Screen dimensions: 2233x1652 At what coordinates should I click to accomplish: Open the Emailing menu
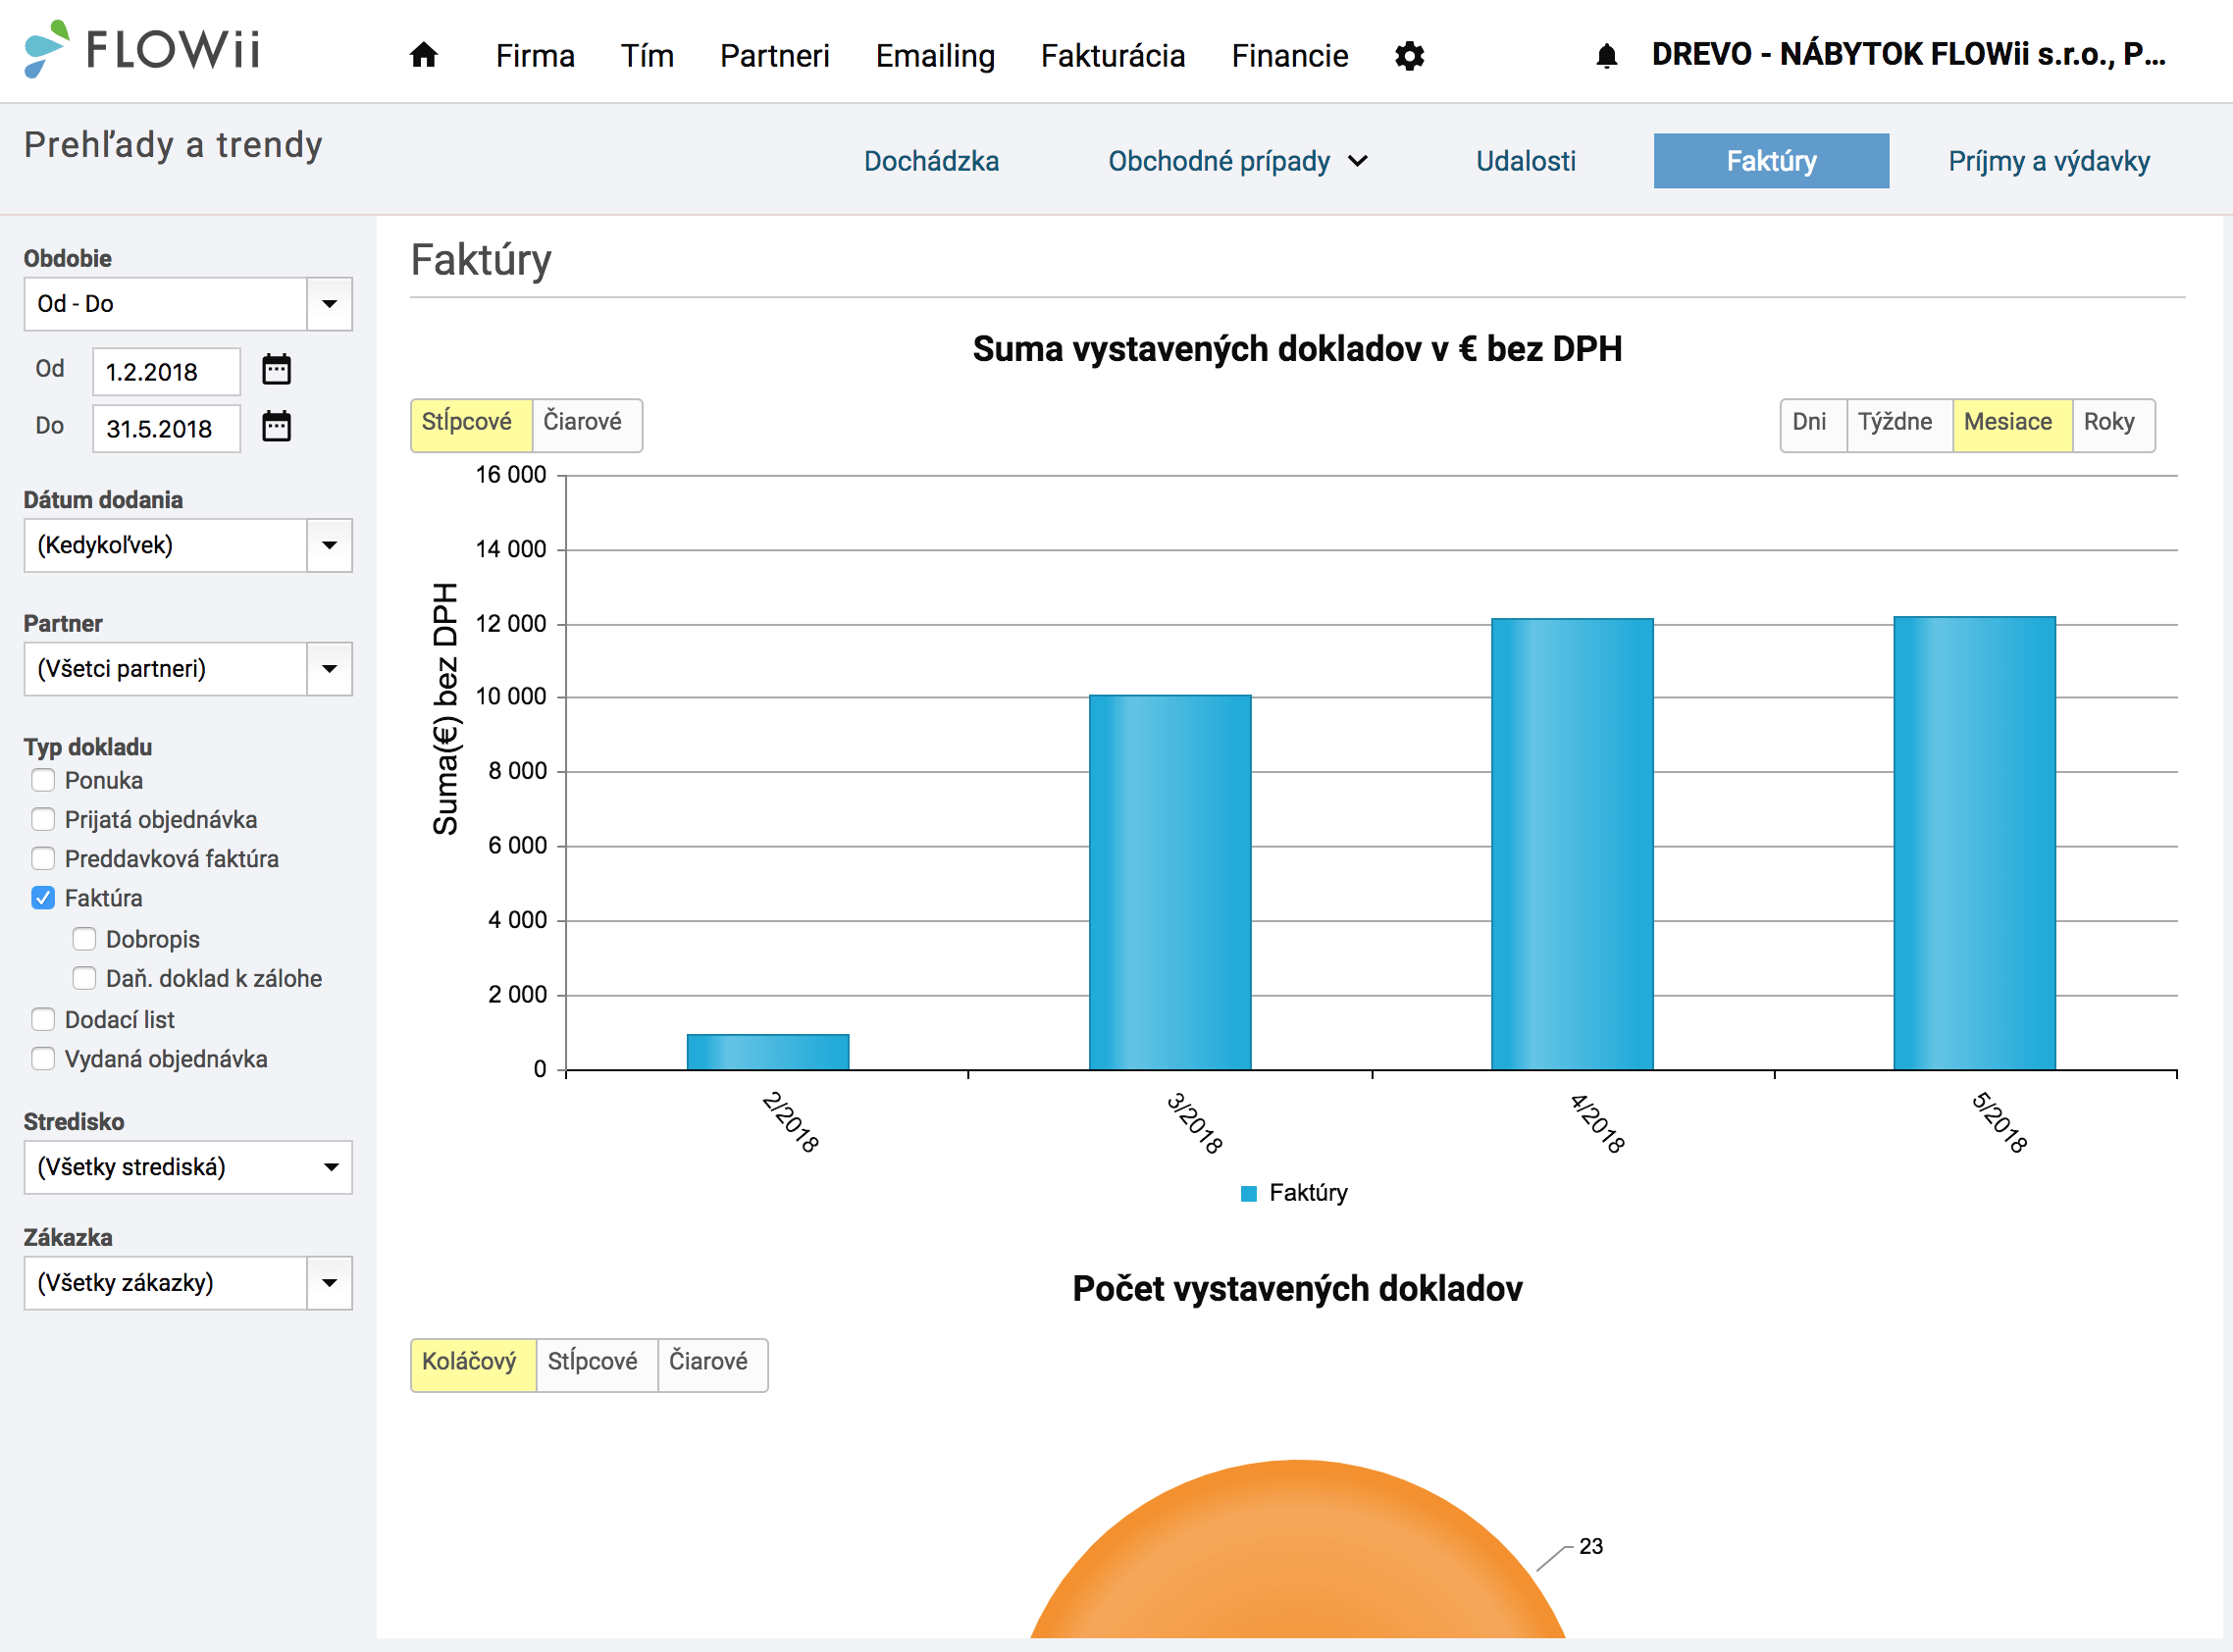point(935,56)
